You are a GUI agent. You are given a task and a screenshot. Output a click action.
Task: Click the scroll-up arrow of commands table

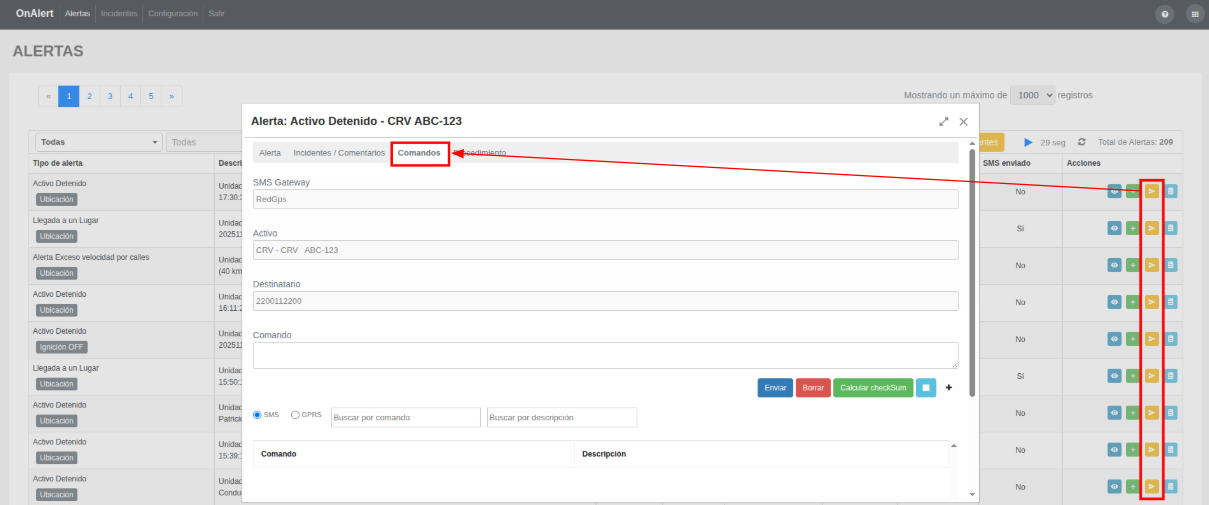point(953,445)
